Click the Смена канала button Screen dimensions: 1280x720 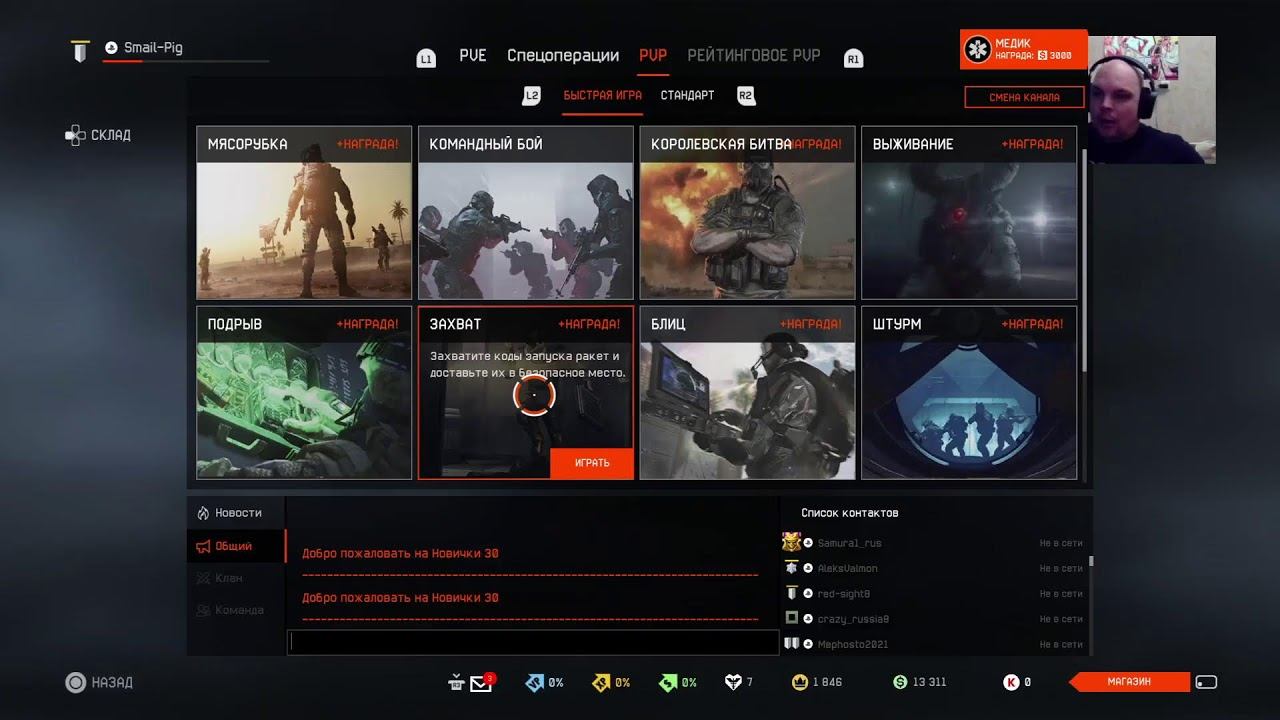pyautogui.click(x=1025, y=97)
